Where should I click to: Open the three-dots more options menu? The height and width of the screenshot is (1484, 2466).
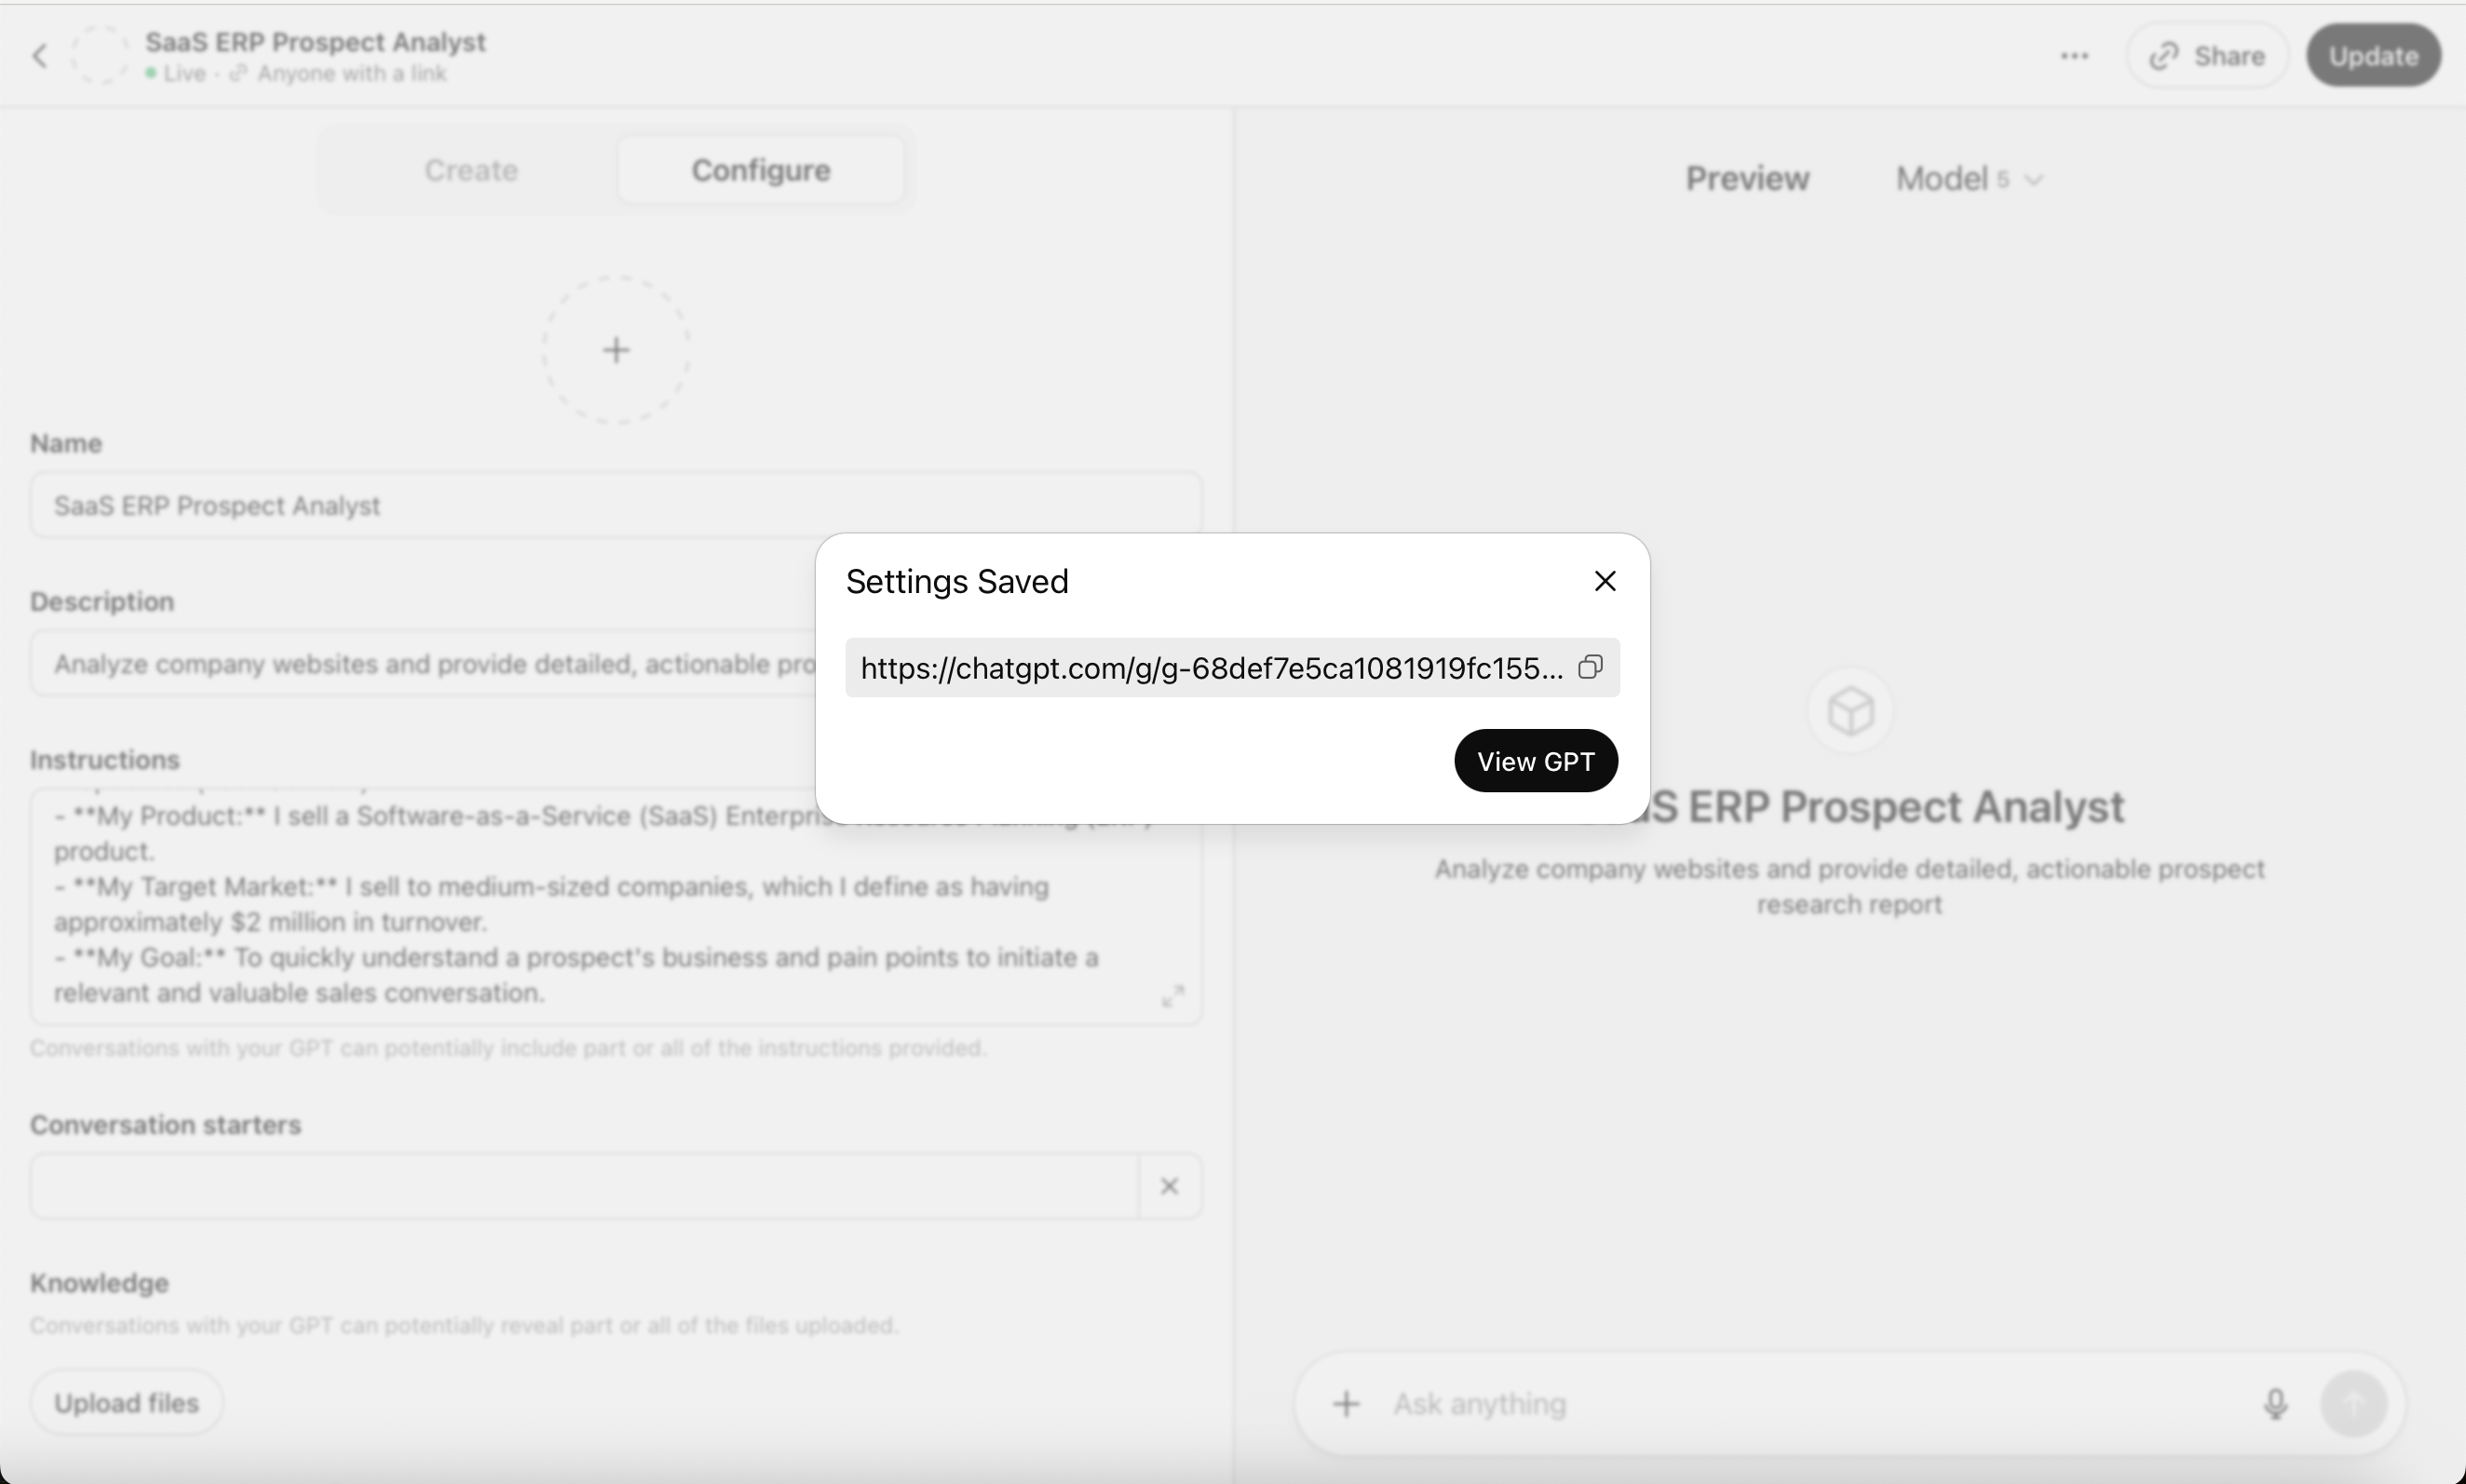click(2074, 56)
